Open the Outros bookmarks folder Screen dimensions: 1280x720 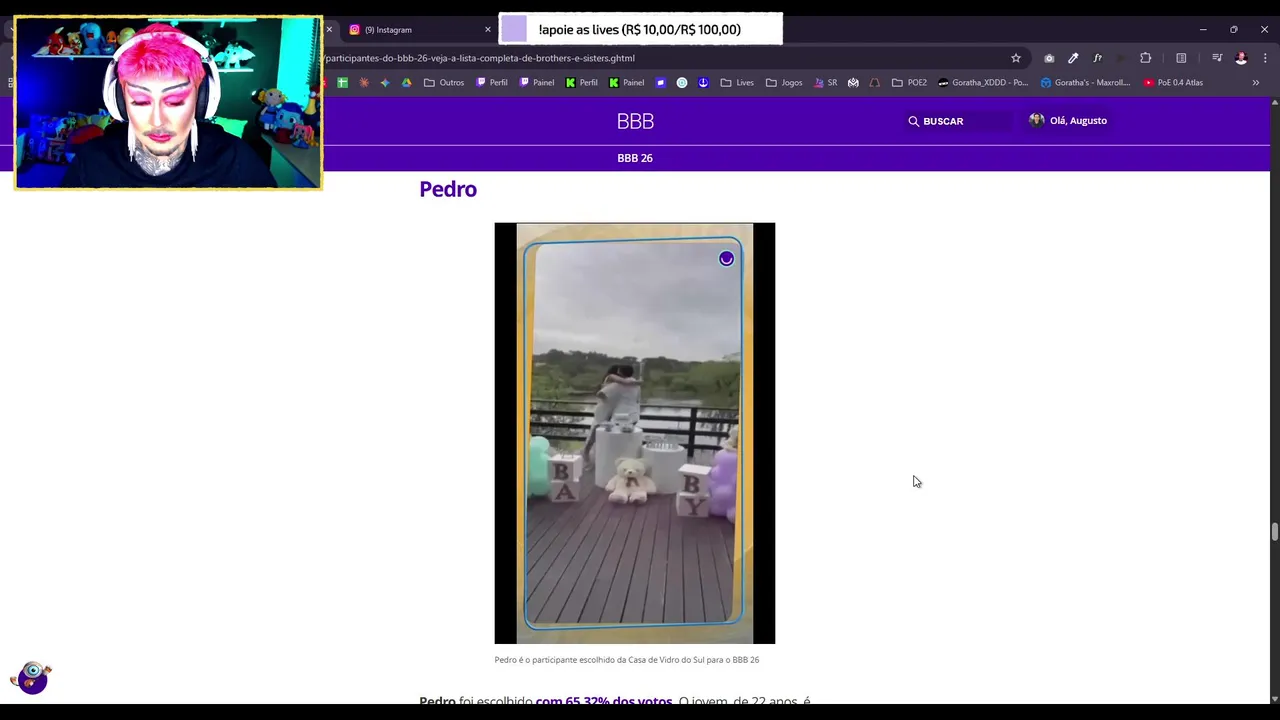(444, 83)
